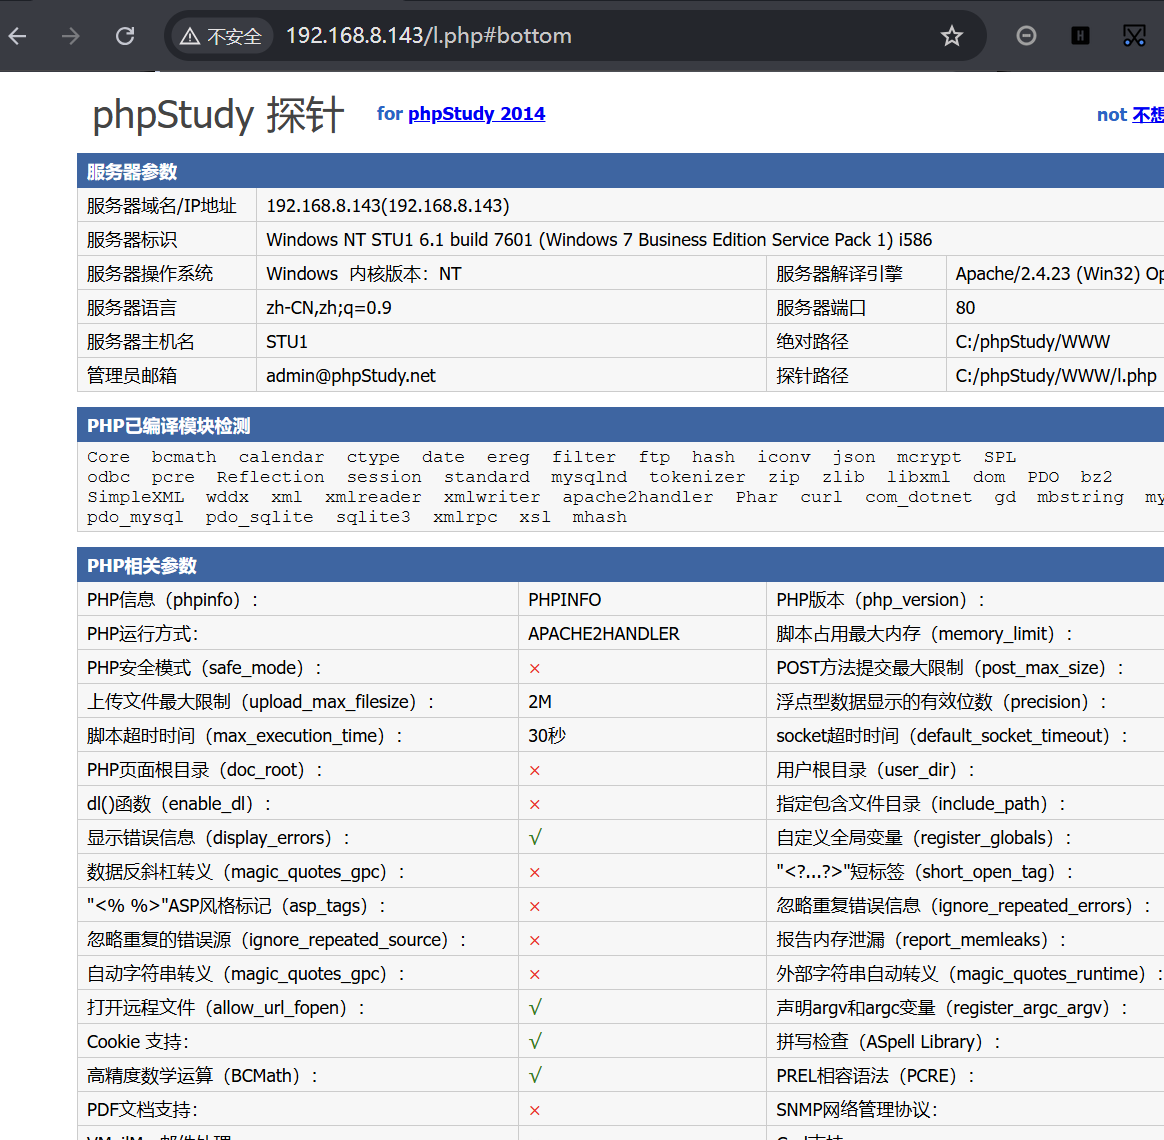This screenshot has height=1140, width=1164.
Task: Select the magic_quotes_runtime label
Action: [x=970, y=974]
